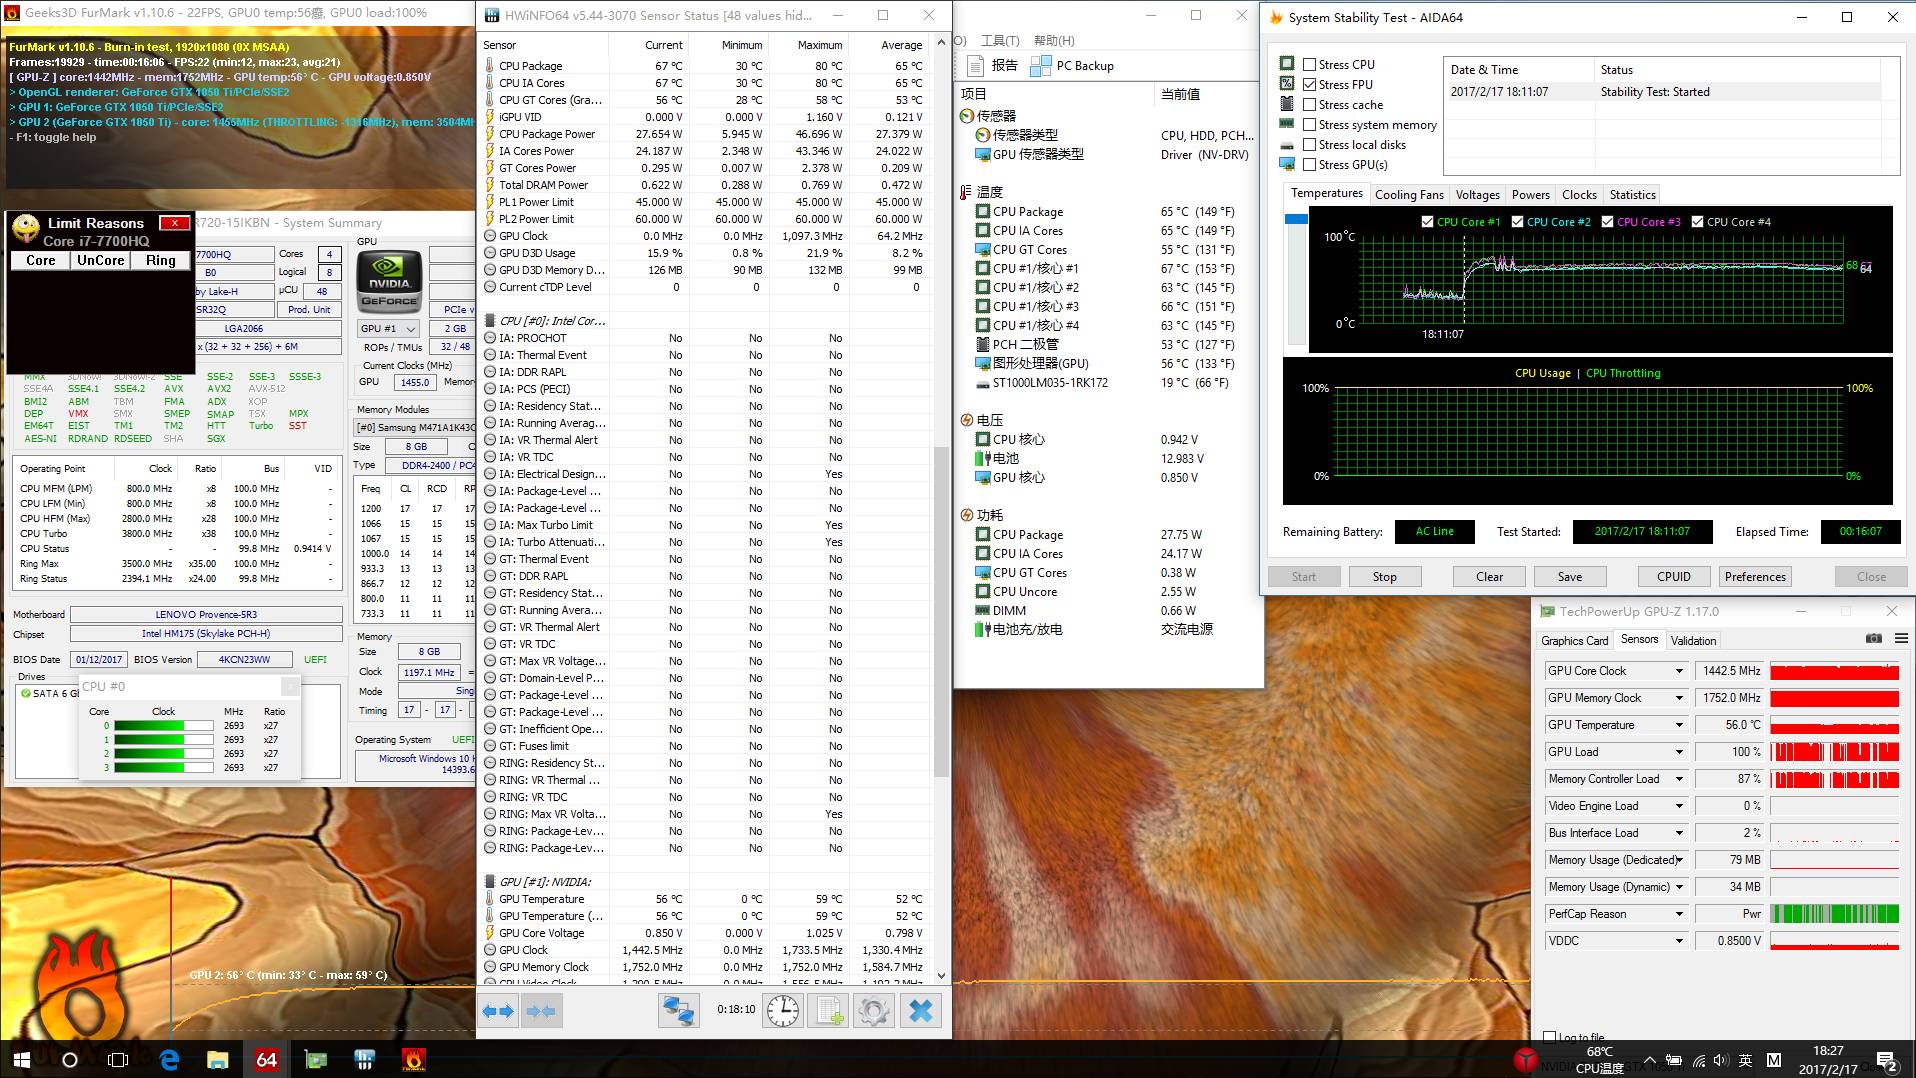Open Video Engine Load sensor dropdown
This screenshot has height=1078, width=1916.
tap(1679, 806)
